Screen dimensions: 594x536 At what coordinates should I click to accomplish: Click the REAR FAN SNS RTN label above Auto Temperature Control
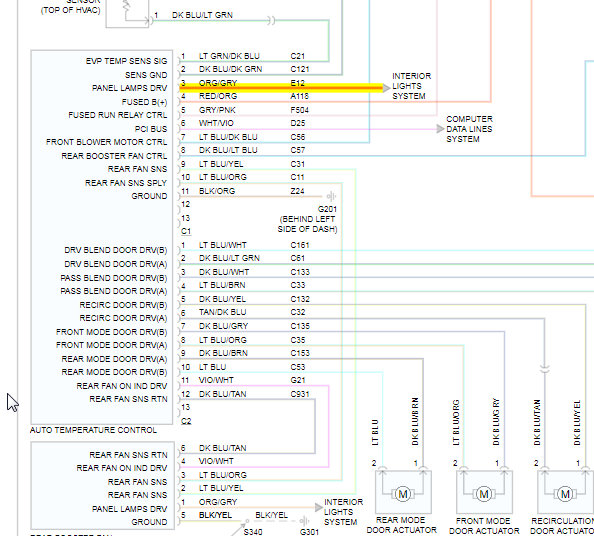pyautogui.click(x=128, y=399)
